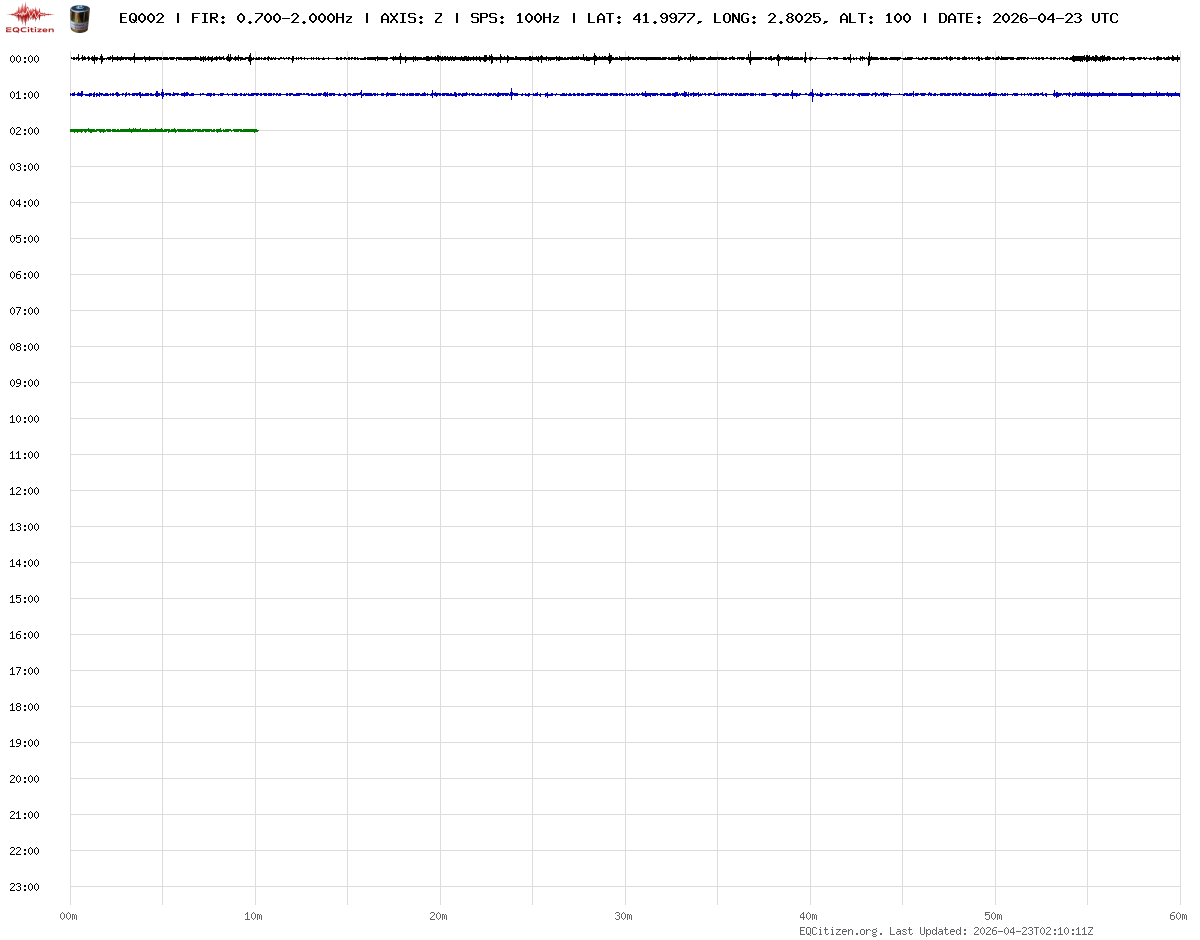Click the 30m minute axis label
The width and height of the screenshot is (1200, 940).
(x=624, y=916)
